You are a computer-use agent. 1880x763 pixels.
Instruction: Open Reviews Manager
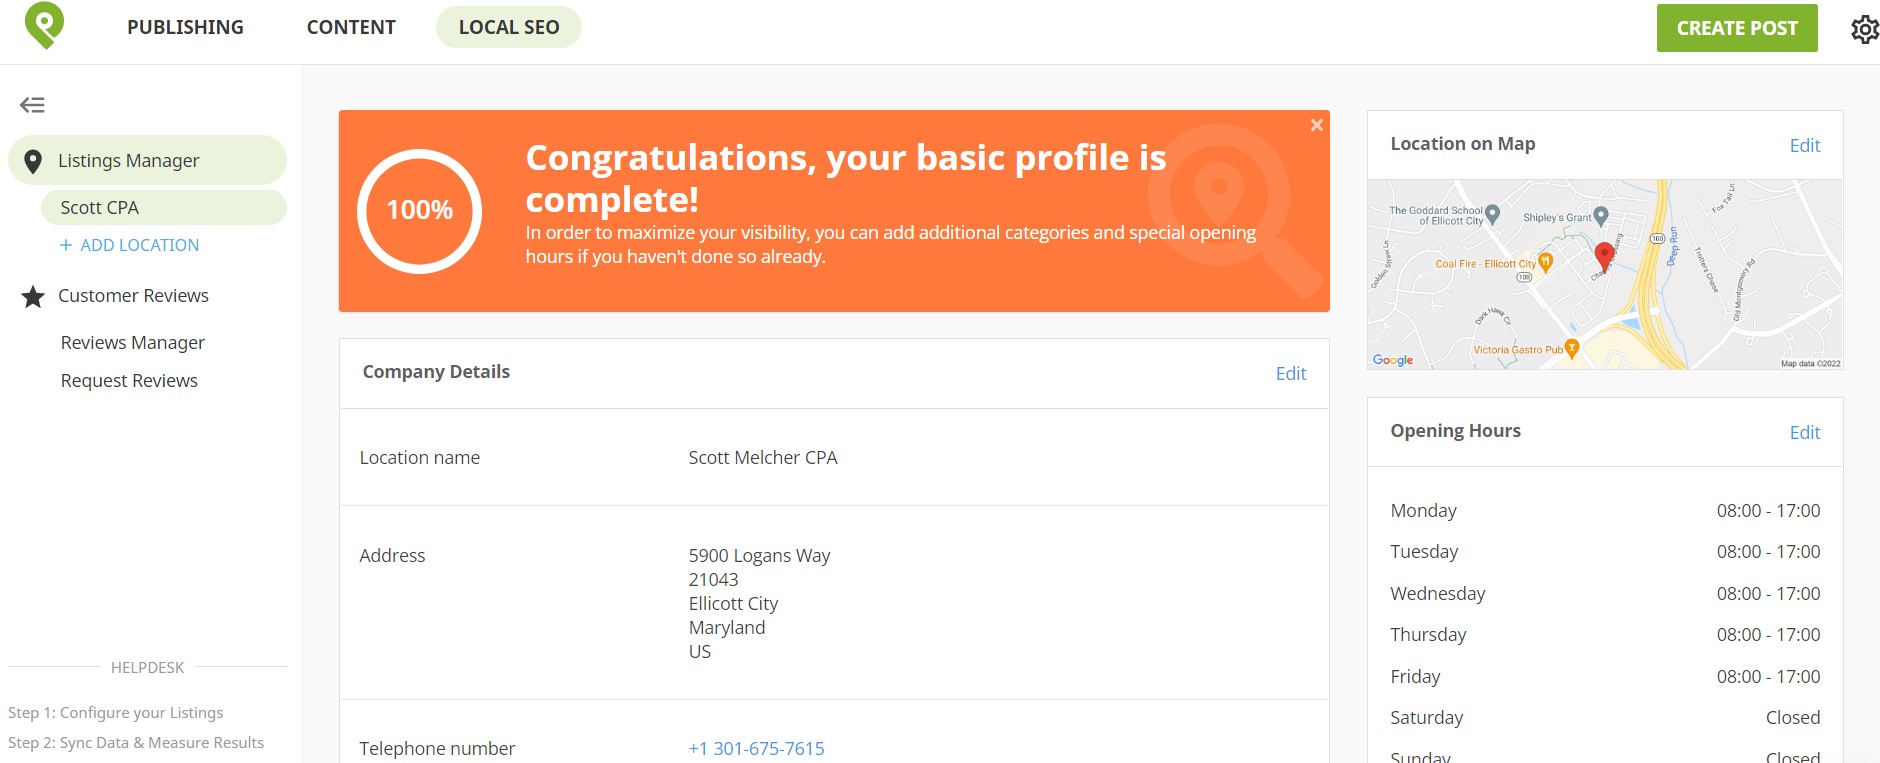pyautogui.click(x=133, y=342)
